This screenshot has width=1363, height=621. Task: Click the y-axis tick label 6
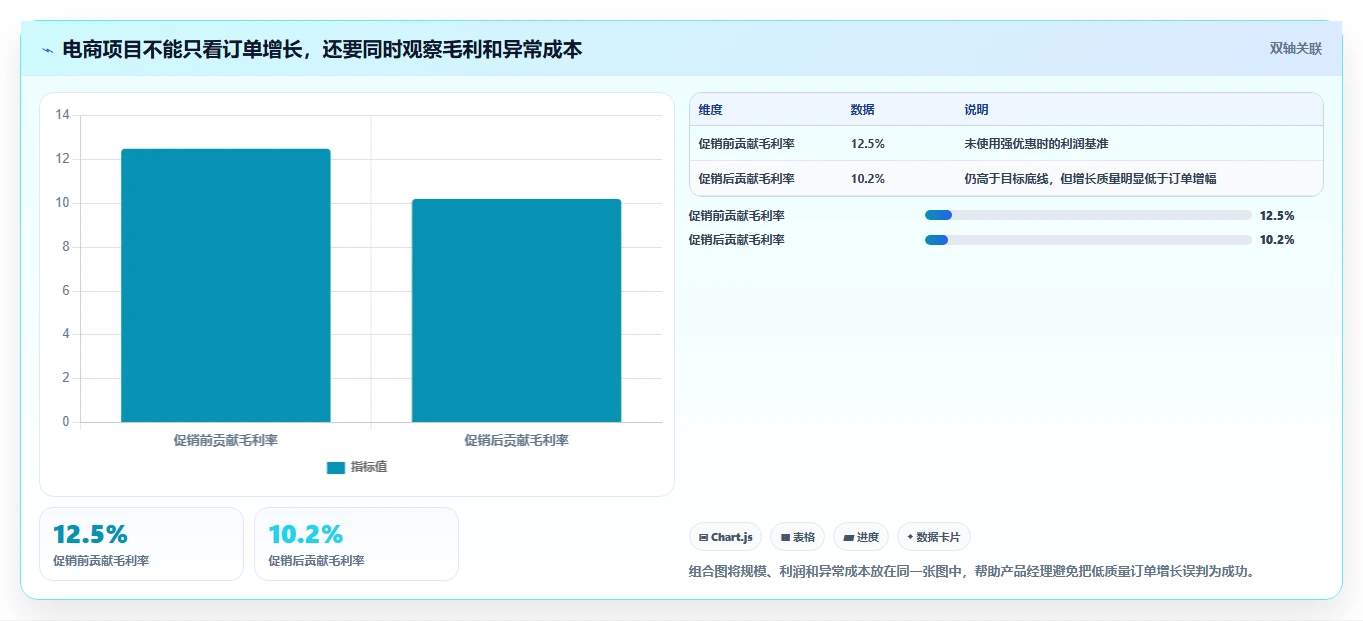pyautogui.click(x=66, y=291)
